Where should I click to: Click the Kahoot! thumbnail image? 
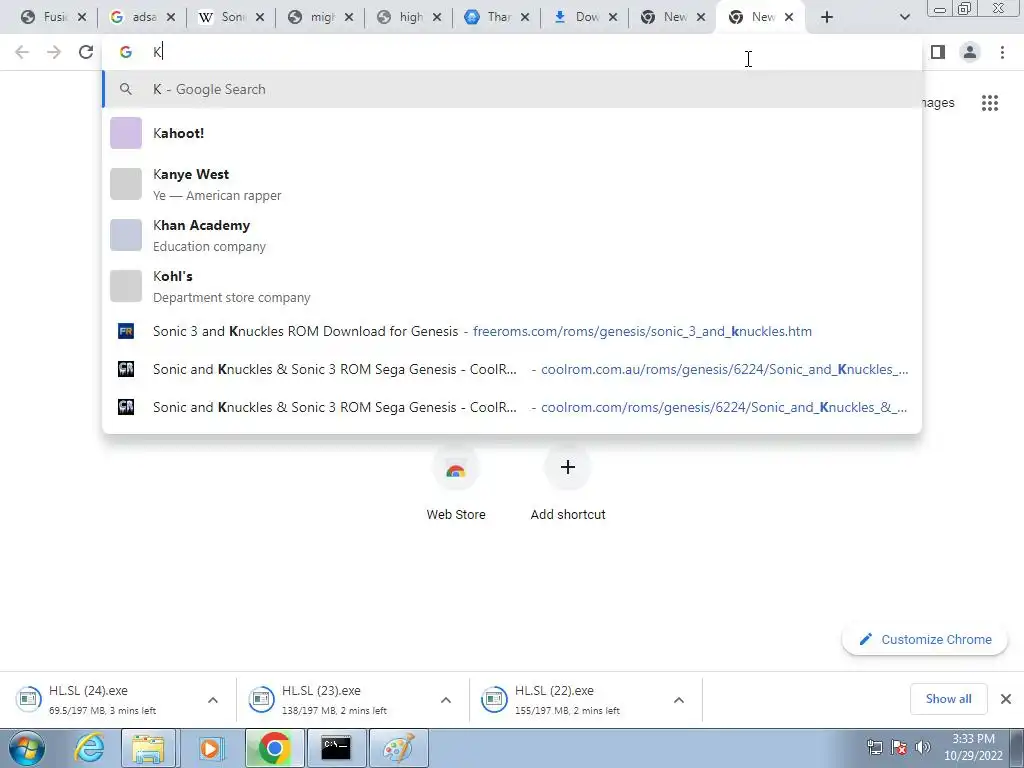click(125, 133)
